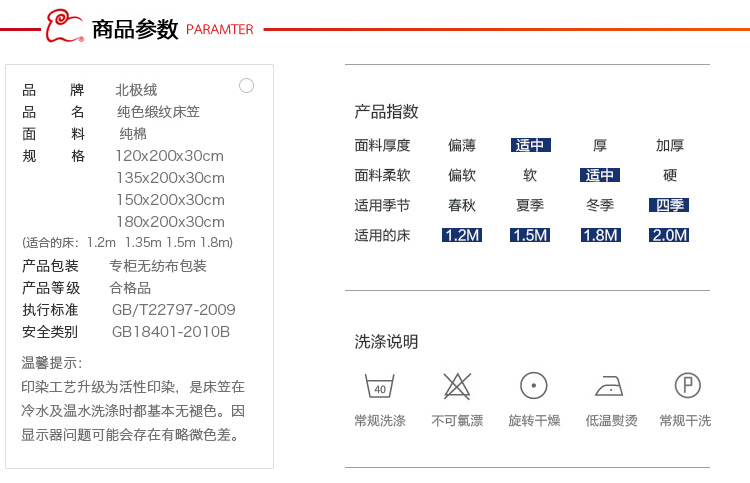The height and width of the screenshot is (483, 750).
Task: Click the 洗涤说明 section title
Action: pyautogui.click(x=386, y=341)
